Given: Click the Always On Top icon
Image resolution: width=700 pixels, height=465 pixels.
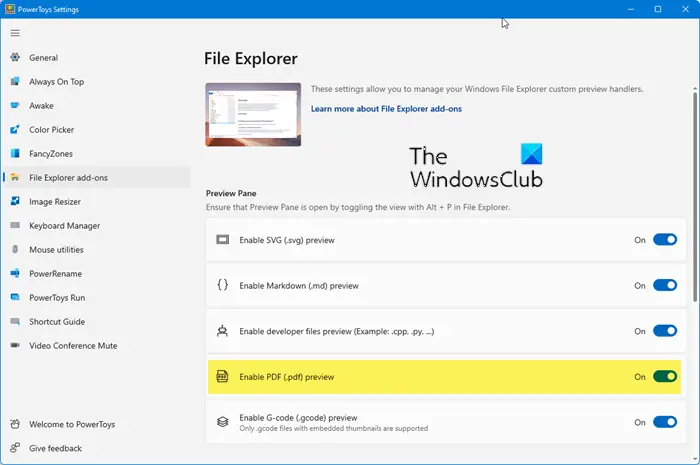Looking at the screenshot, I should tap(15, 81).
